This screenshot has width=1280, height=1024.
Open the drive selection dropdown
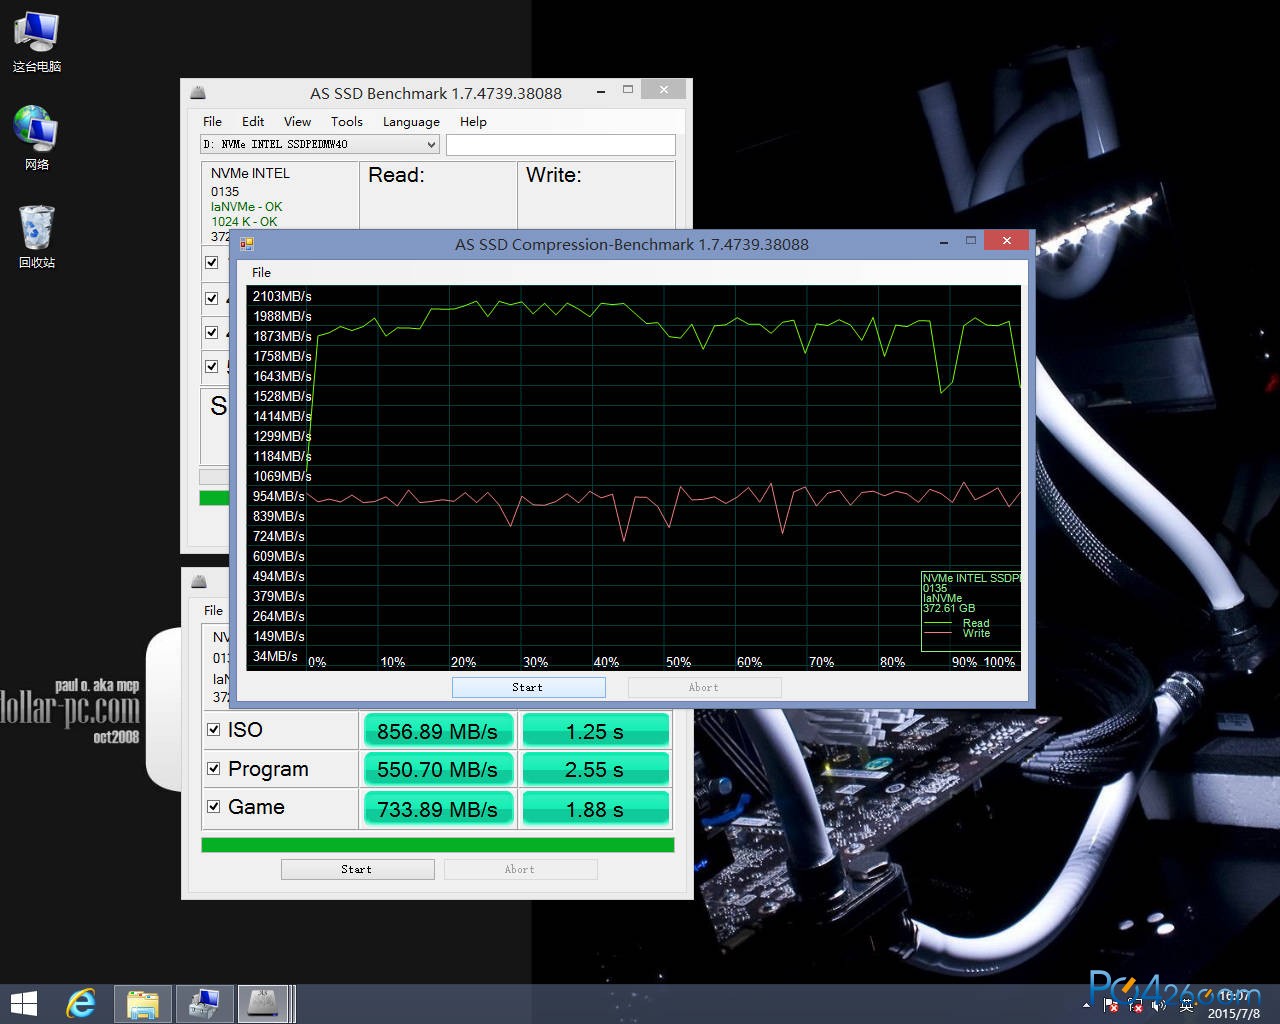tap(320, 144)
